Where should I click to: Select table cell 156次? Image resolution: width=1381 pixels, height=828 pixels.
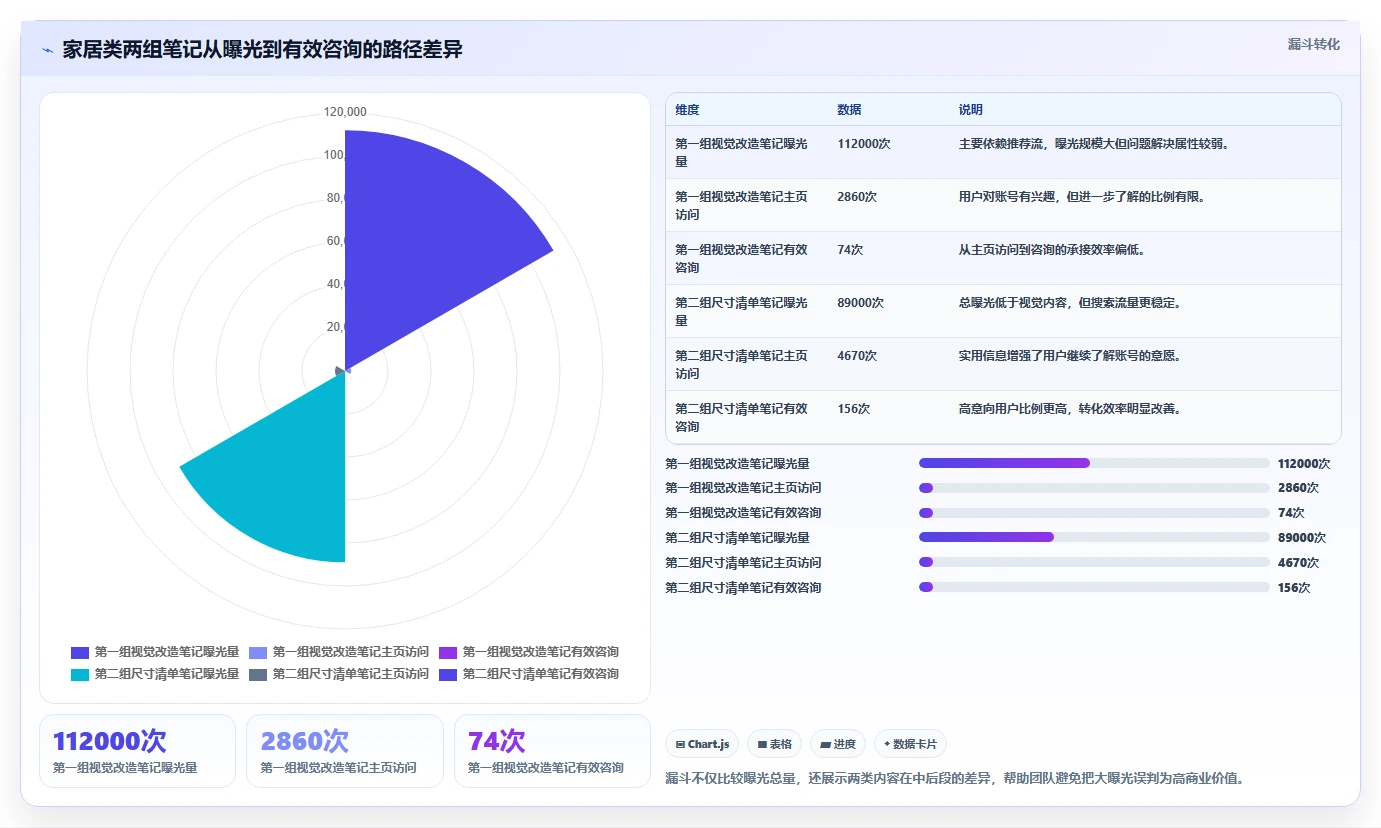pyautogui.click(x=853, y=409)
